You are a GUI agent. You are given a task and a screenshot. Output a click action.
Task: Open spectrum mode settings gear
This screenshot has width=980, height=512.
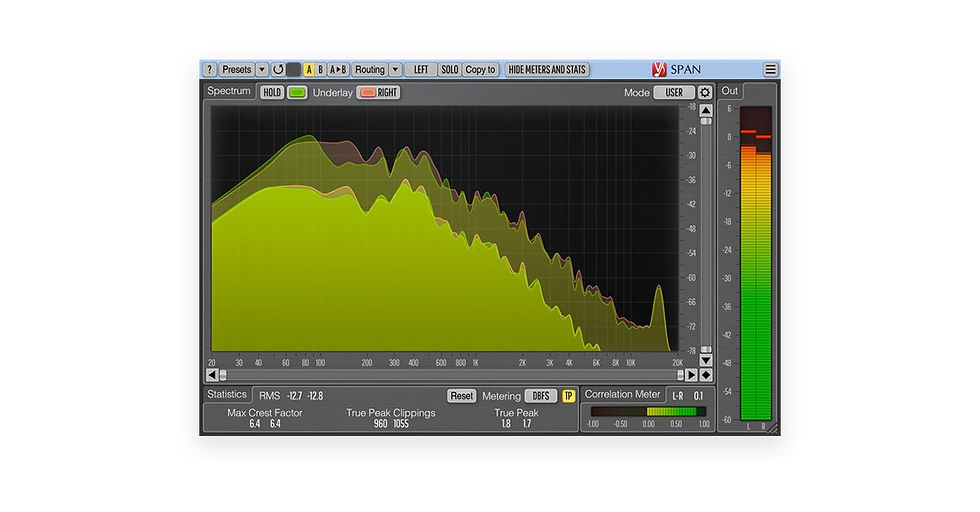point(705,93)
